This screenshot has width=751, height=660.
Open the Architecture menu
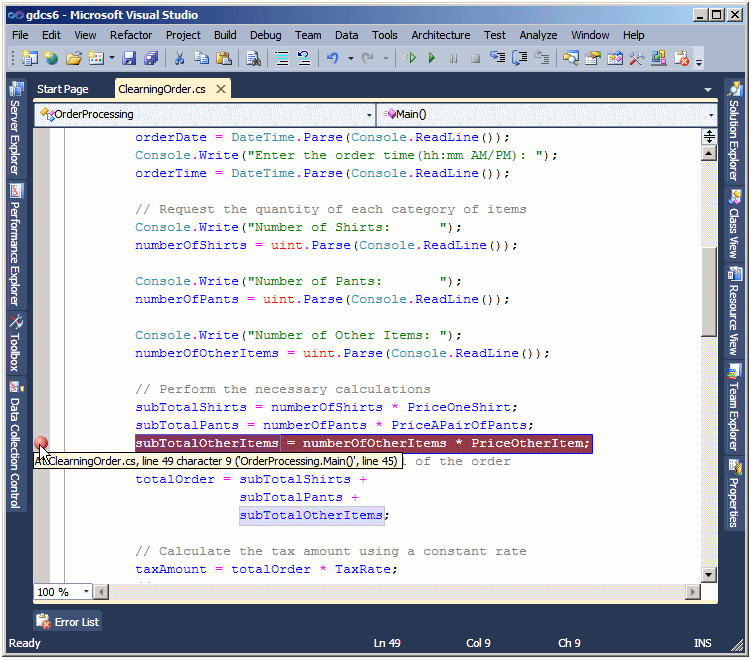pyautogui.click(x=441, y=35)
